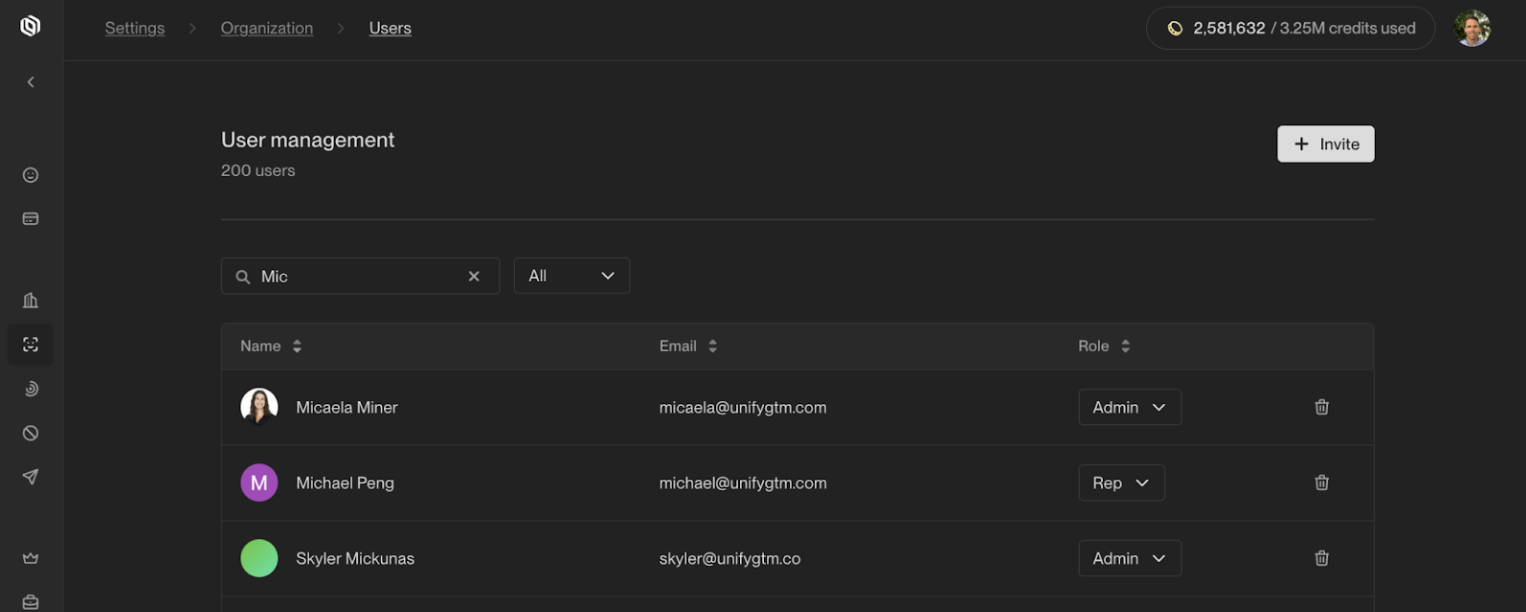
Task: Delete user Skyler Mickunas
Action: [x=1322, y=558]
